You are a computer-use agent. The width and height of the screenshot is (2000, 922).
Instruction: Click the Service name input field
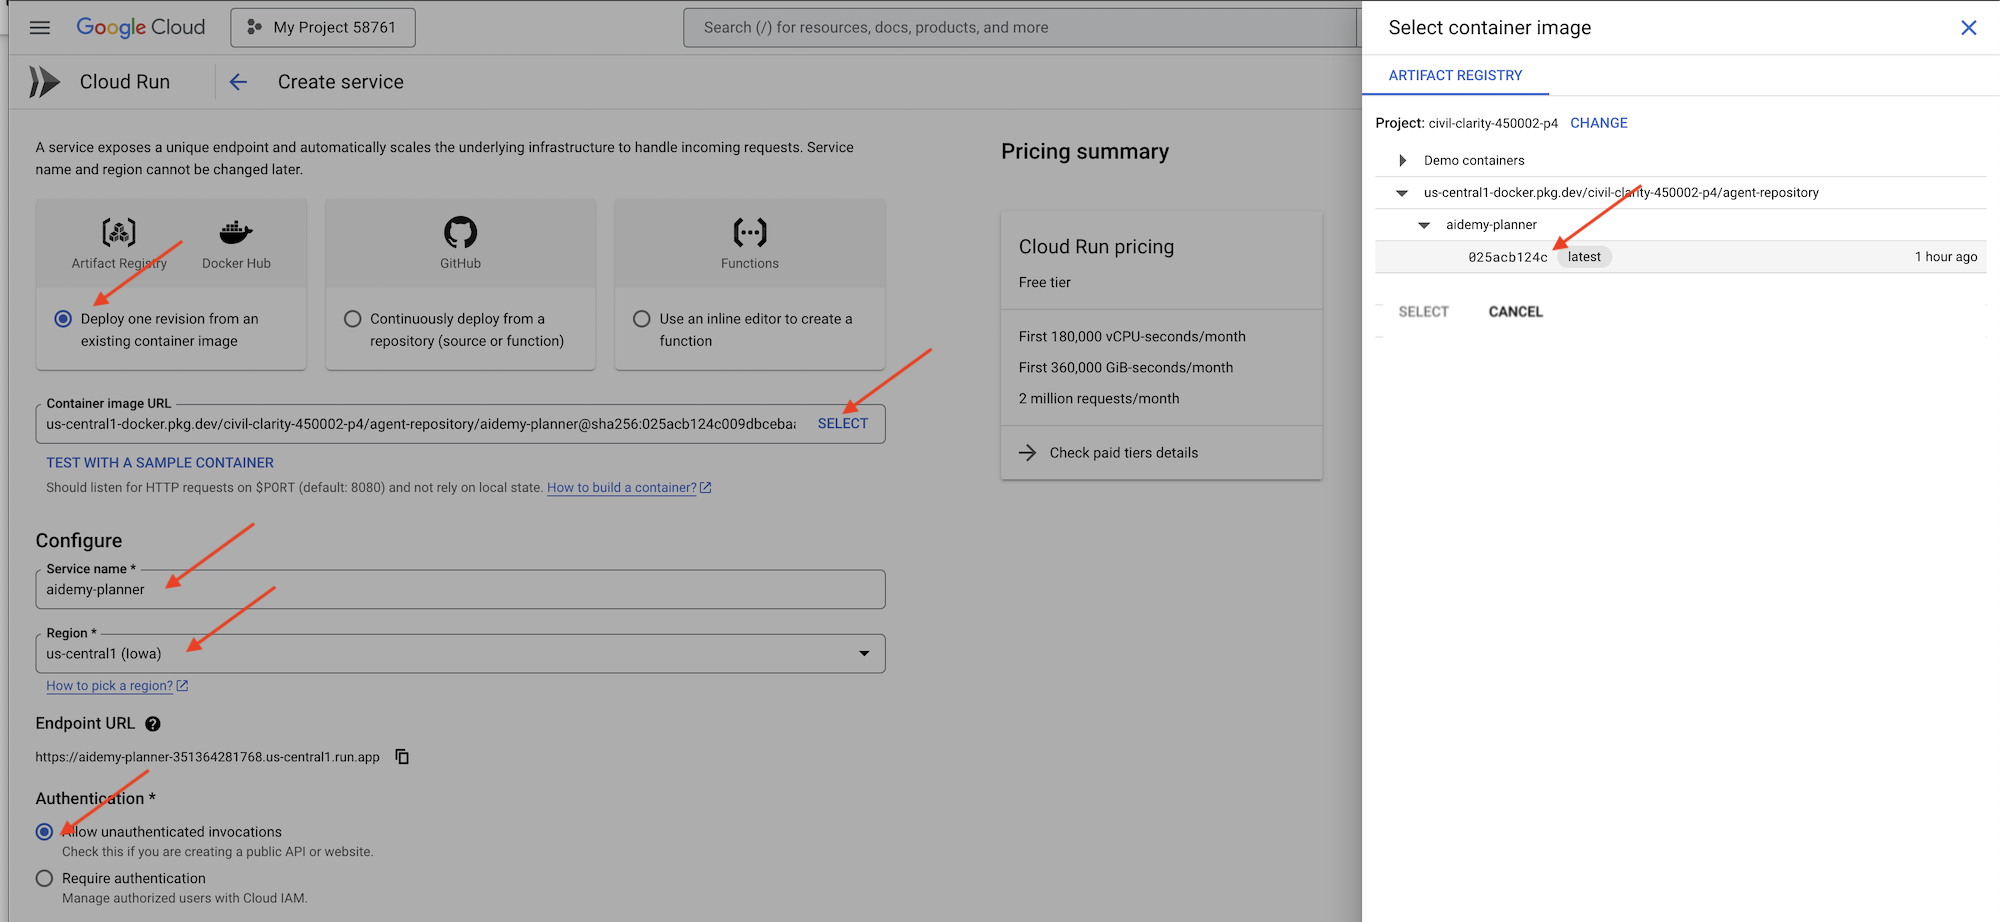click(460, 590)
